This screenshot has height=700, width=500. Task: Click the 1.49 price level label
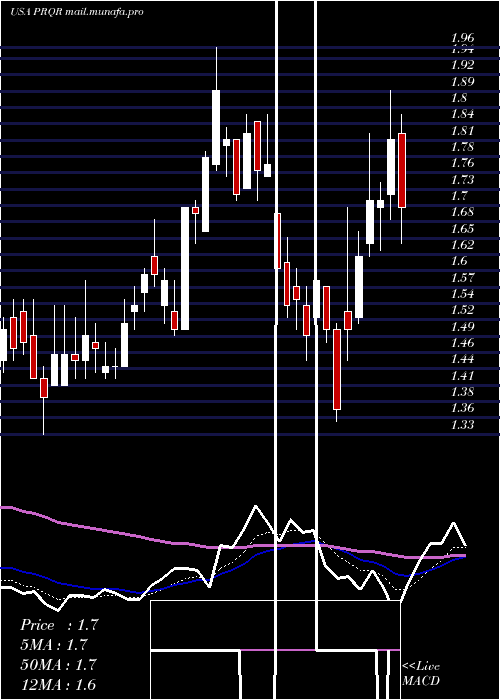[462, 326]
